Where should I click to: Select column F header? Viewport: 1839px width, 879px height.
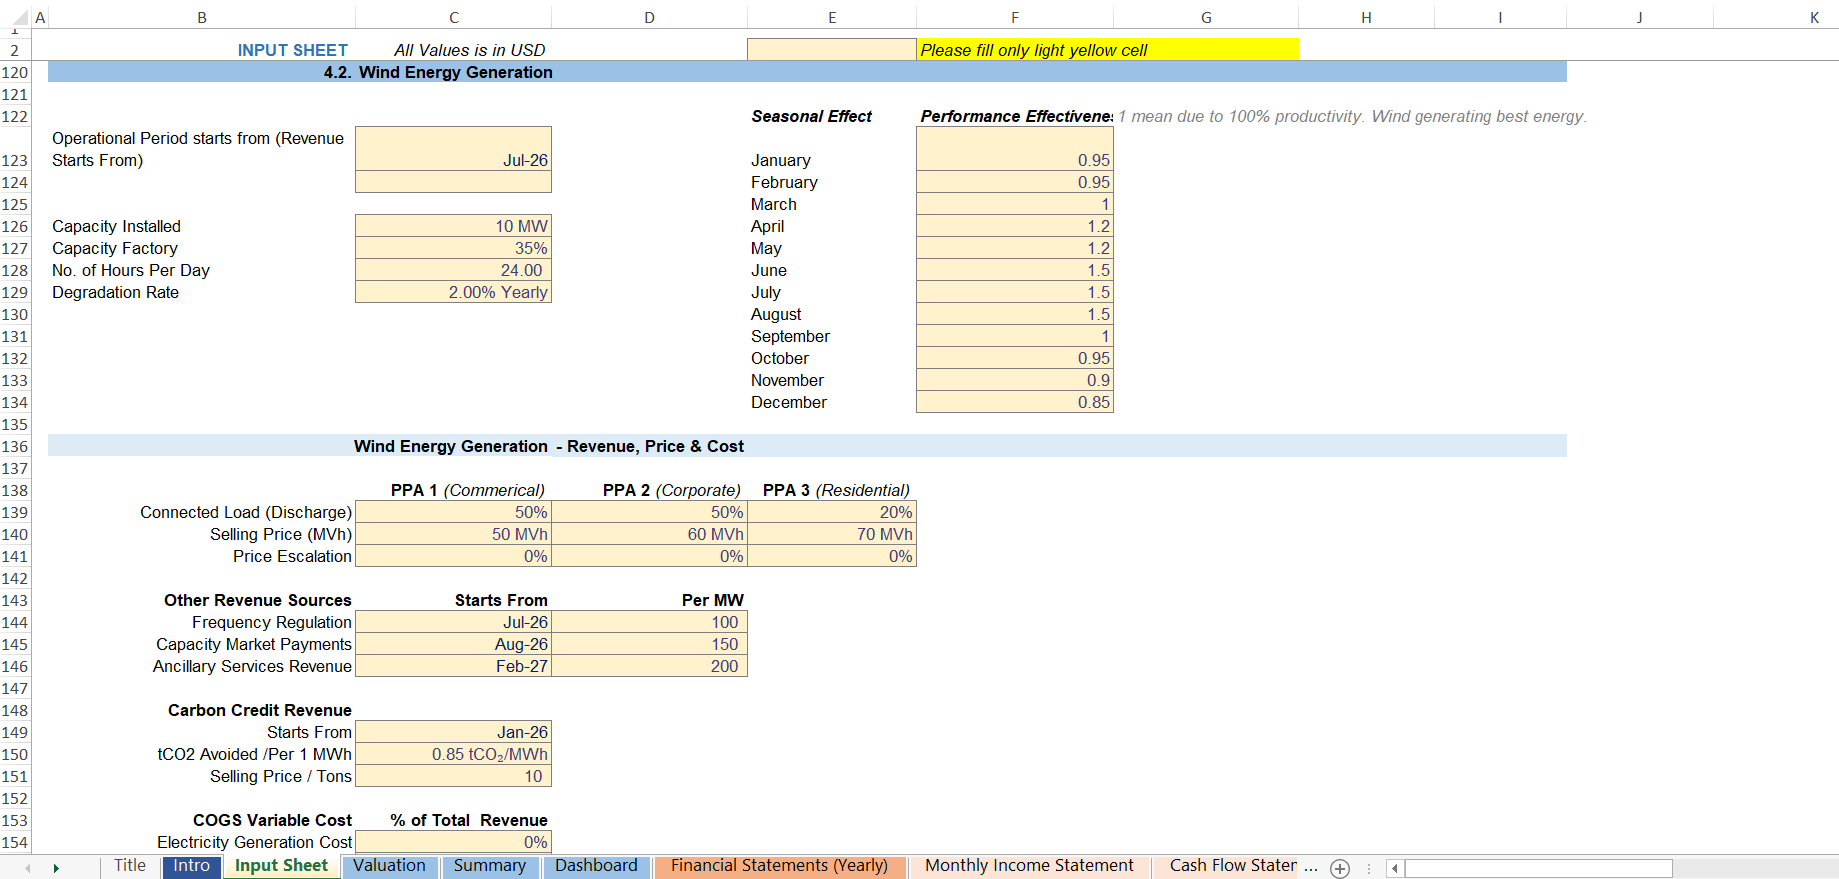(1014, 17)
